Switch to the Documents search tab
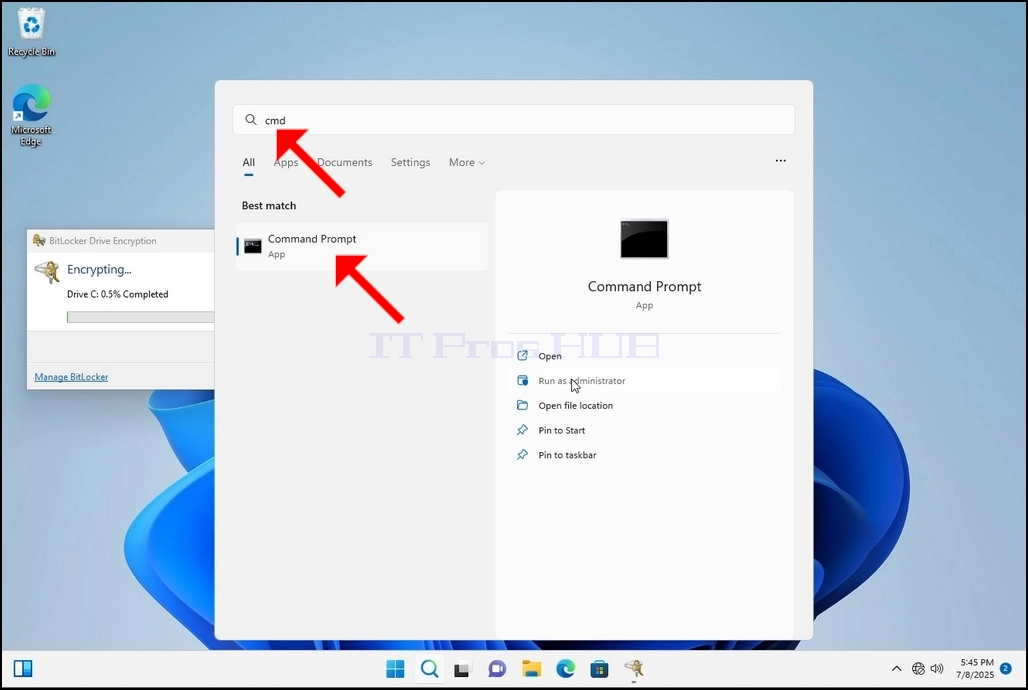 pyautogui.click(x=344, y=162)
